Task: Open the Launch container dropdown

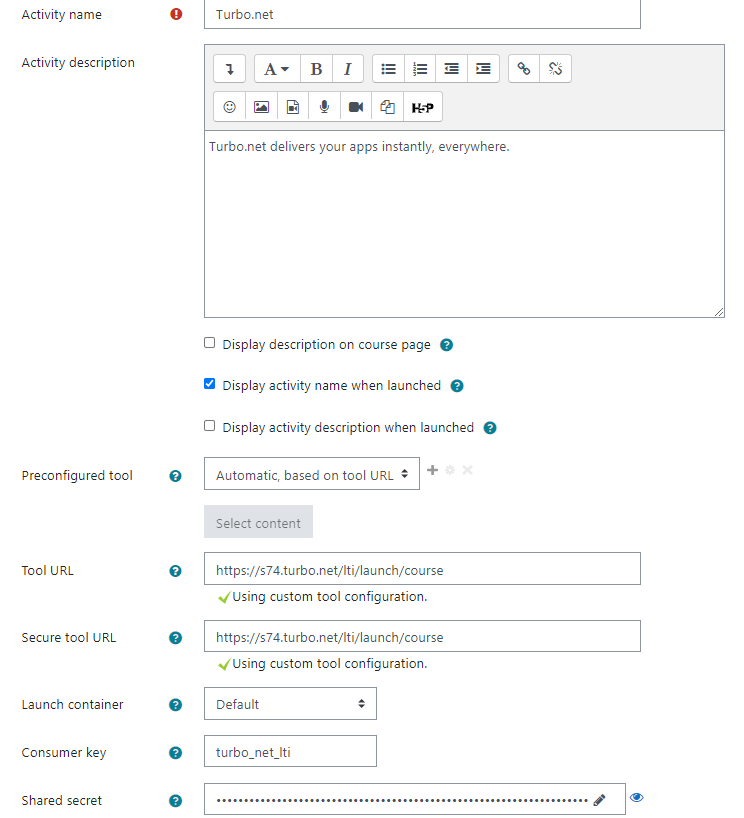Action: [x=290, y=703]
